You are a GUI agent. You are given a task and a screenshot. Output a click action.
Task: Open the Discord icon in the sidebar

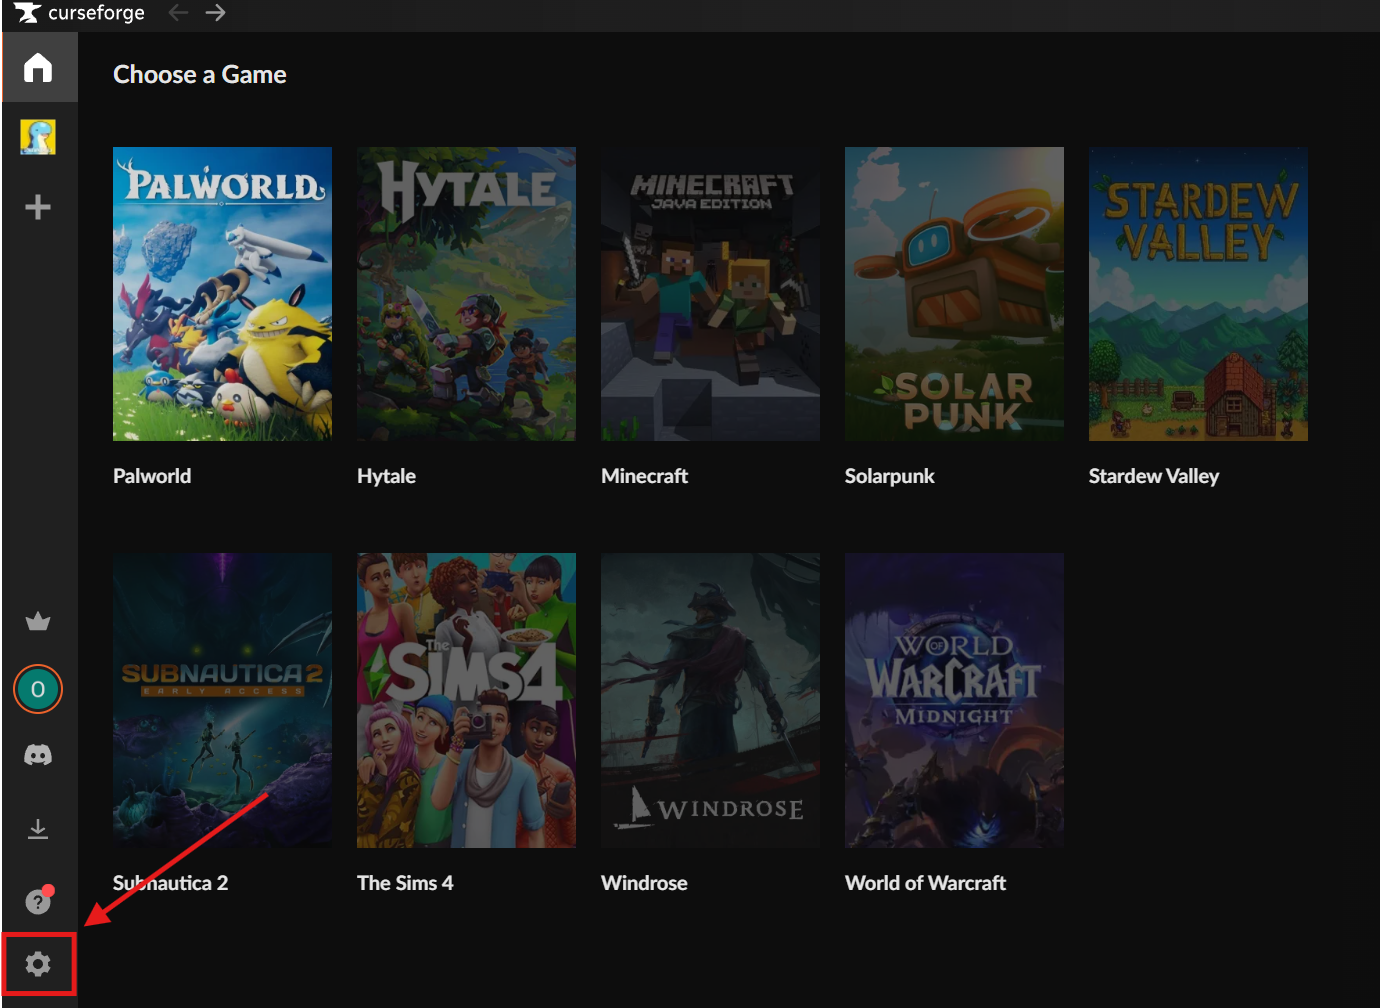(38, 755)
